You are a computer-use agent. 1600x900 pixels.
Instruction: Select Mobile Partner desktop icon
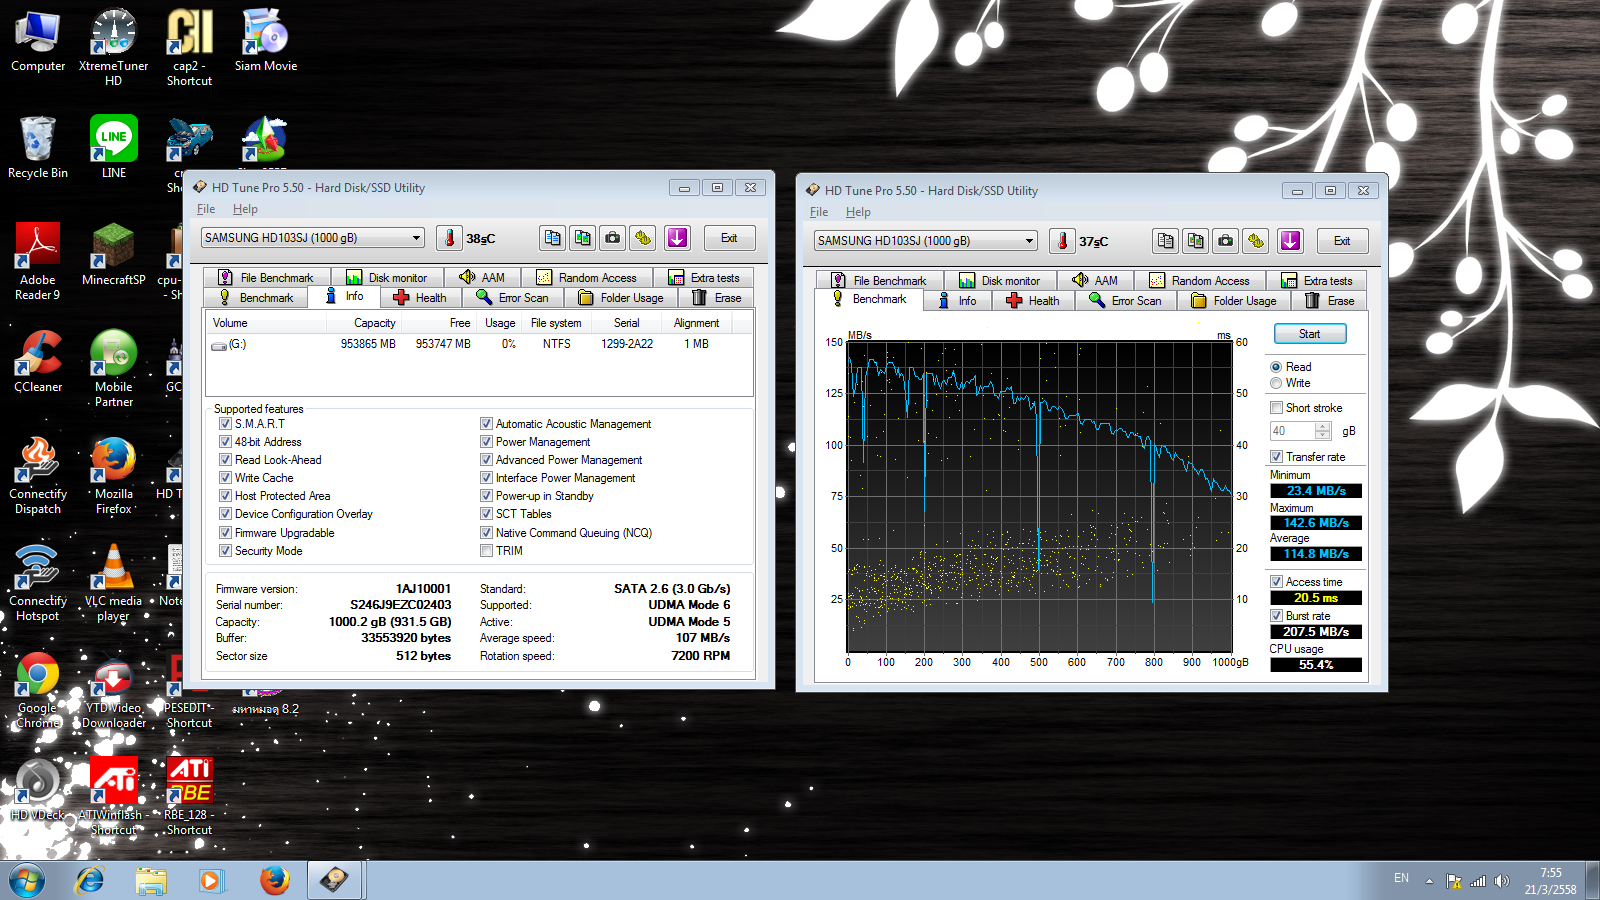(x=114, y=368)
